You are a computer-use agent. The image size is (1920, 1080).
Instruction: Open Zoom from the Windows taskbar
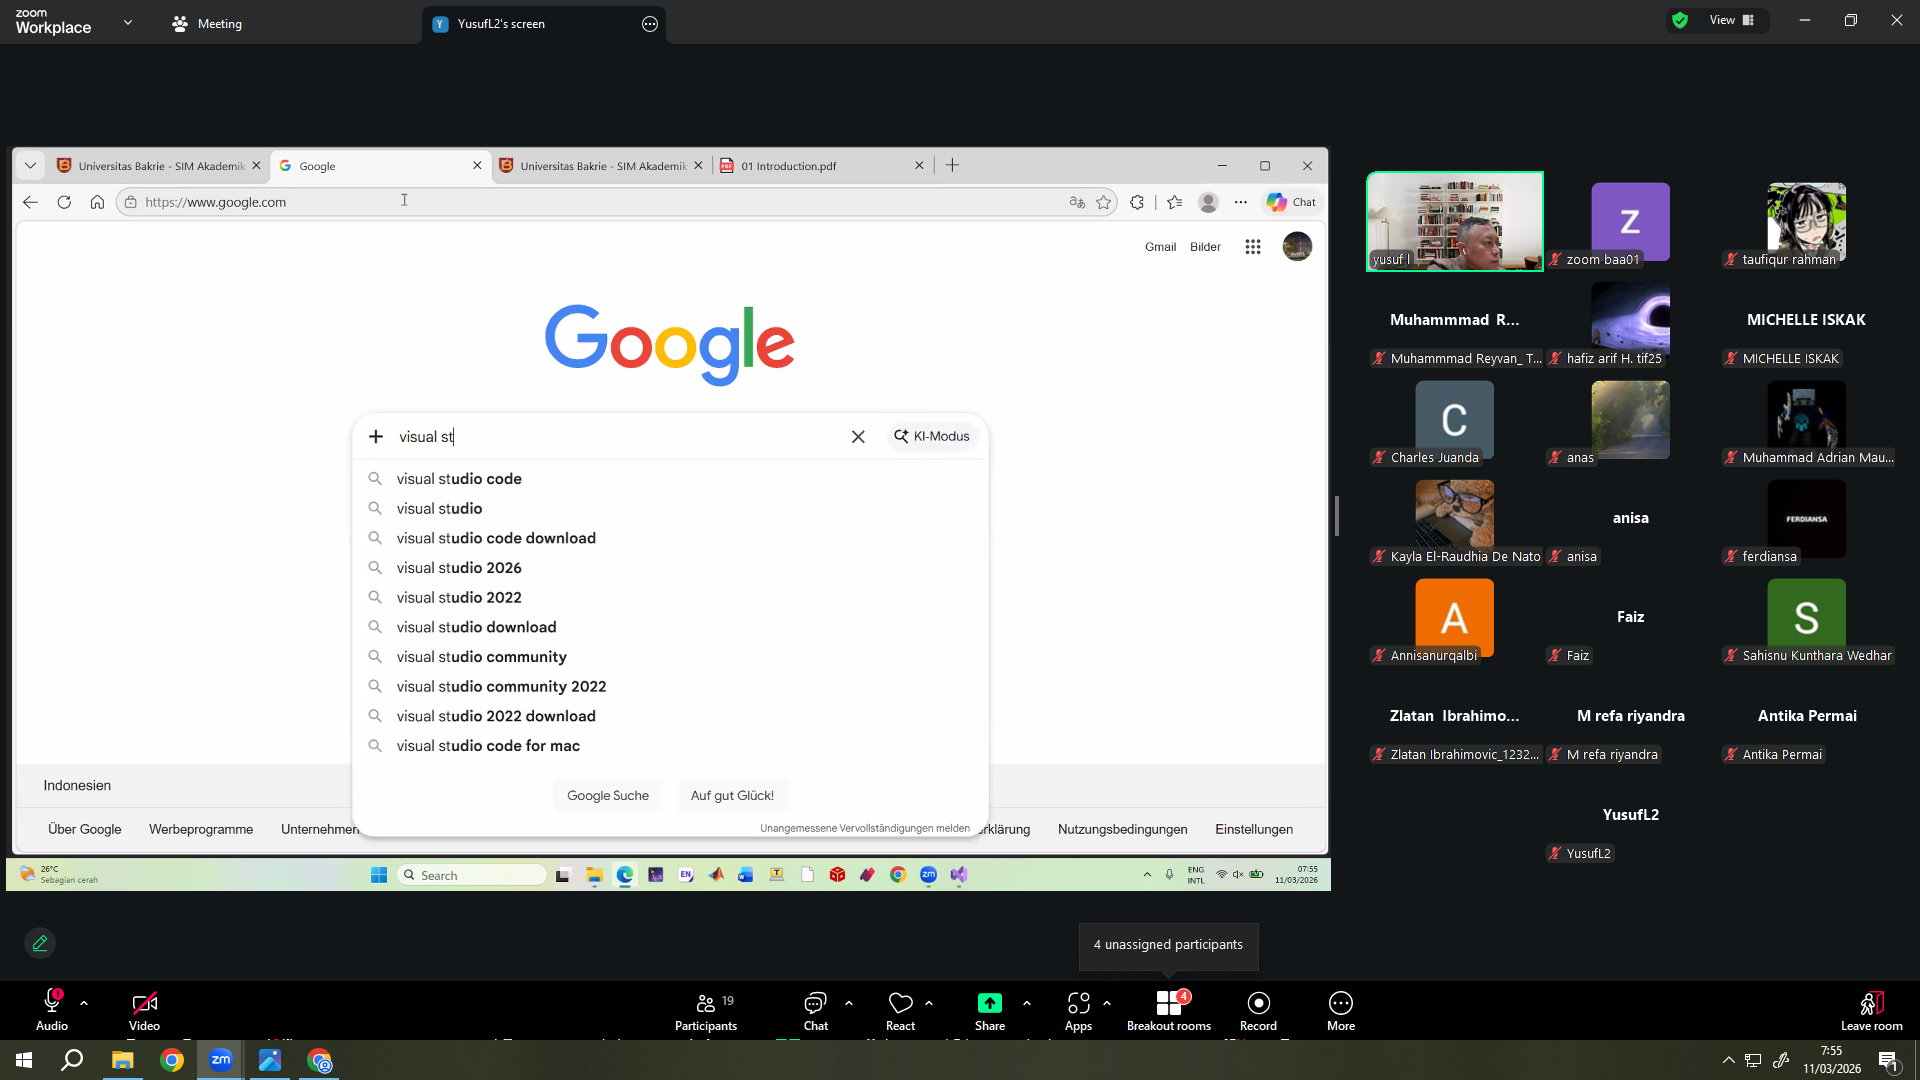tap(221, 1060)
